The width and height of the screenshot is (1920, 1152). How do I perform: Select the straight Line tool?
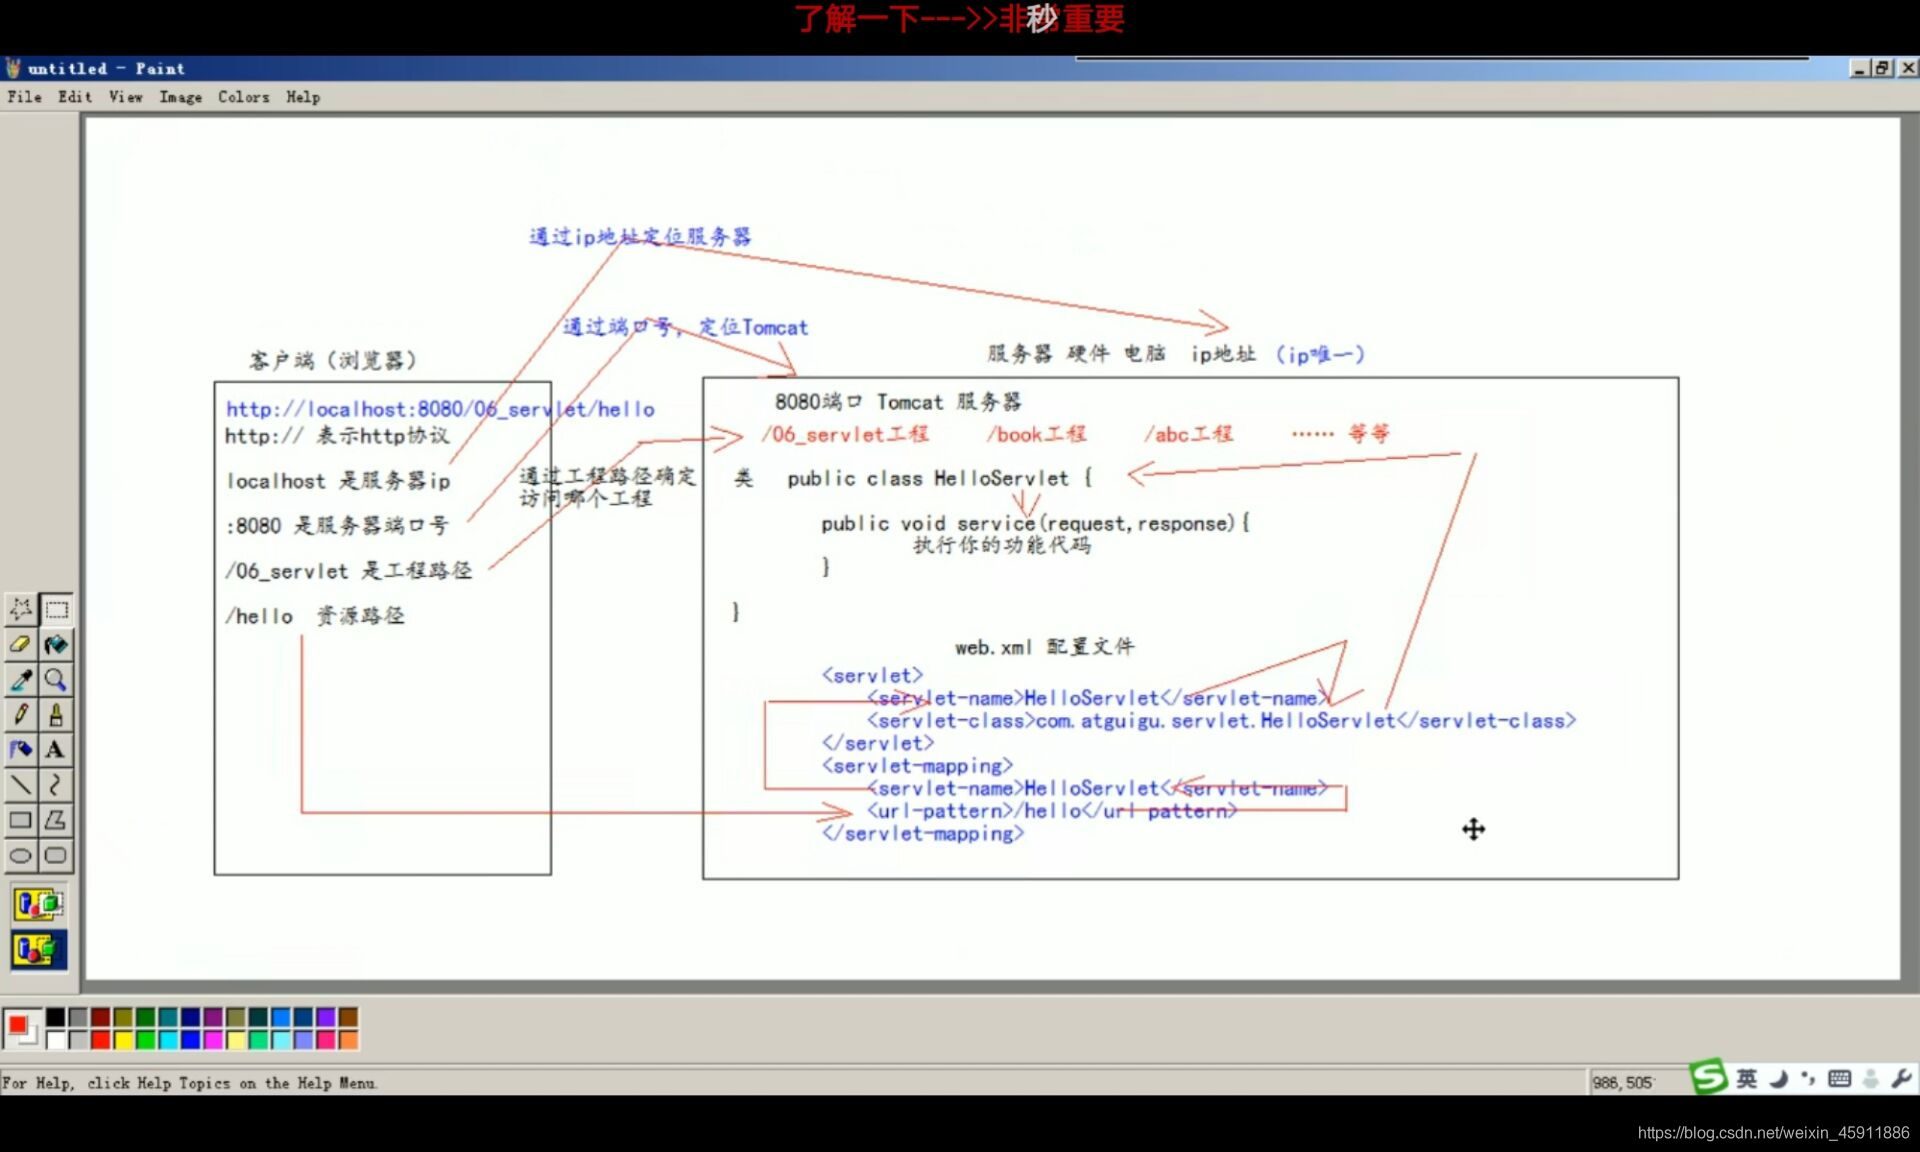(21, 785)
